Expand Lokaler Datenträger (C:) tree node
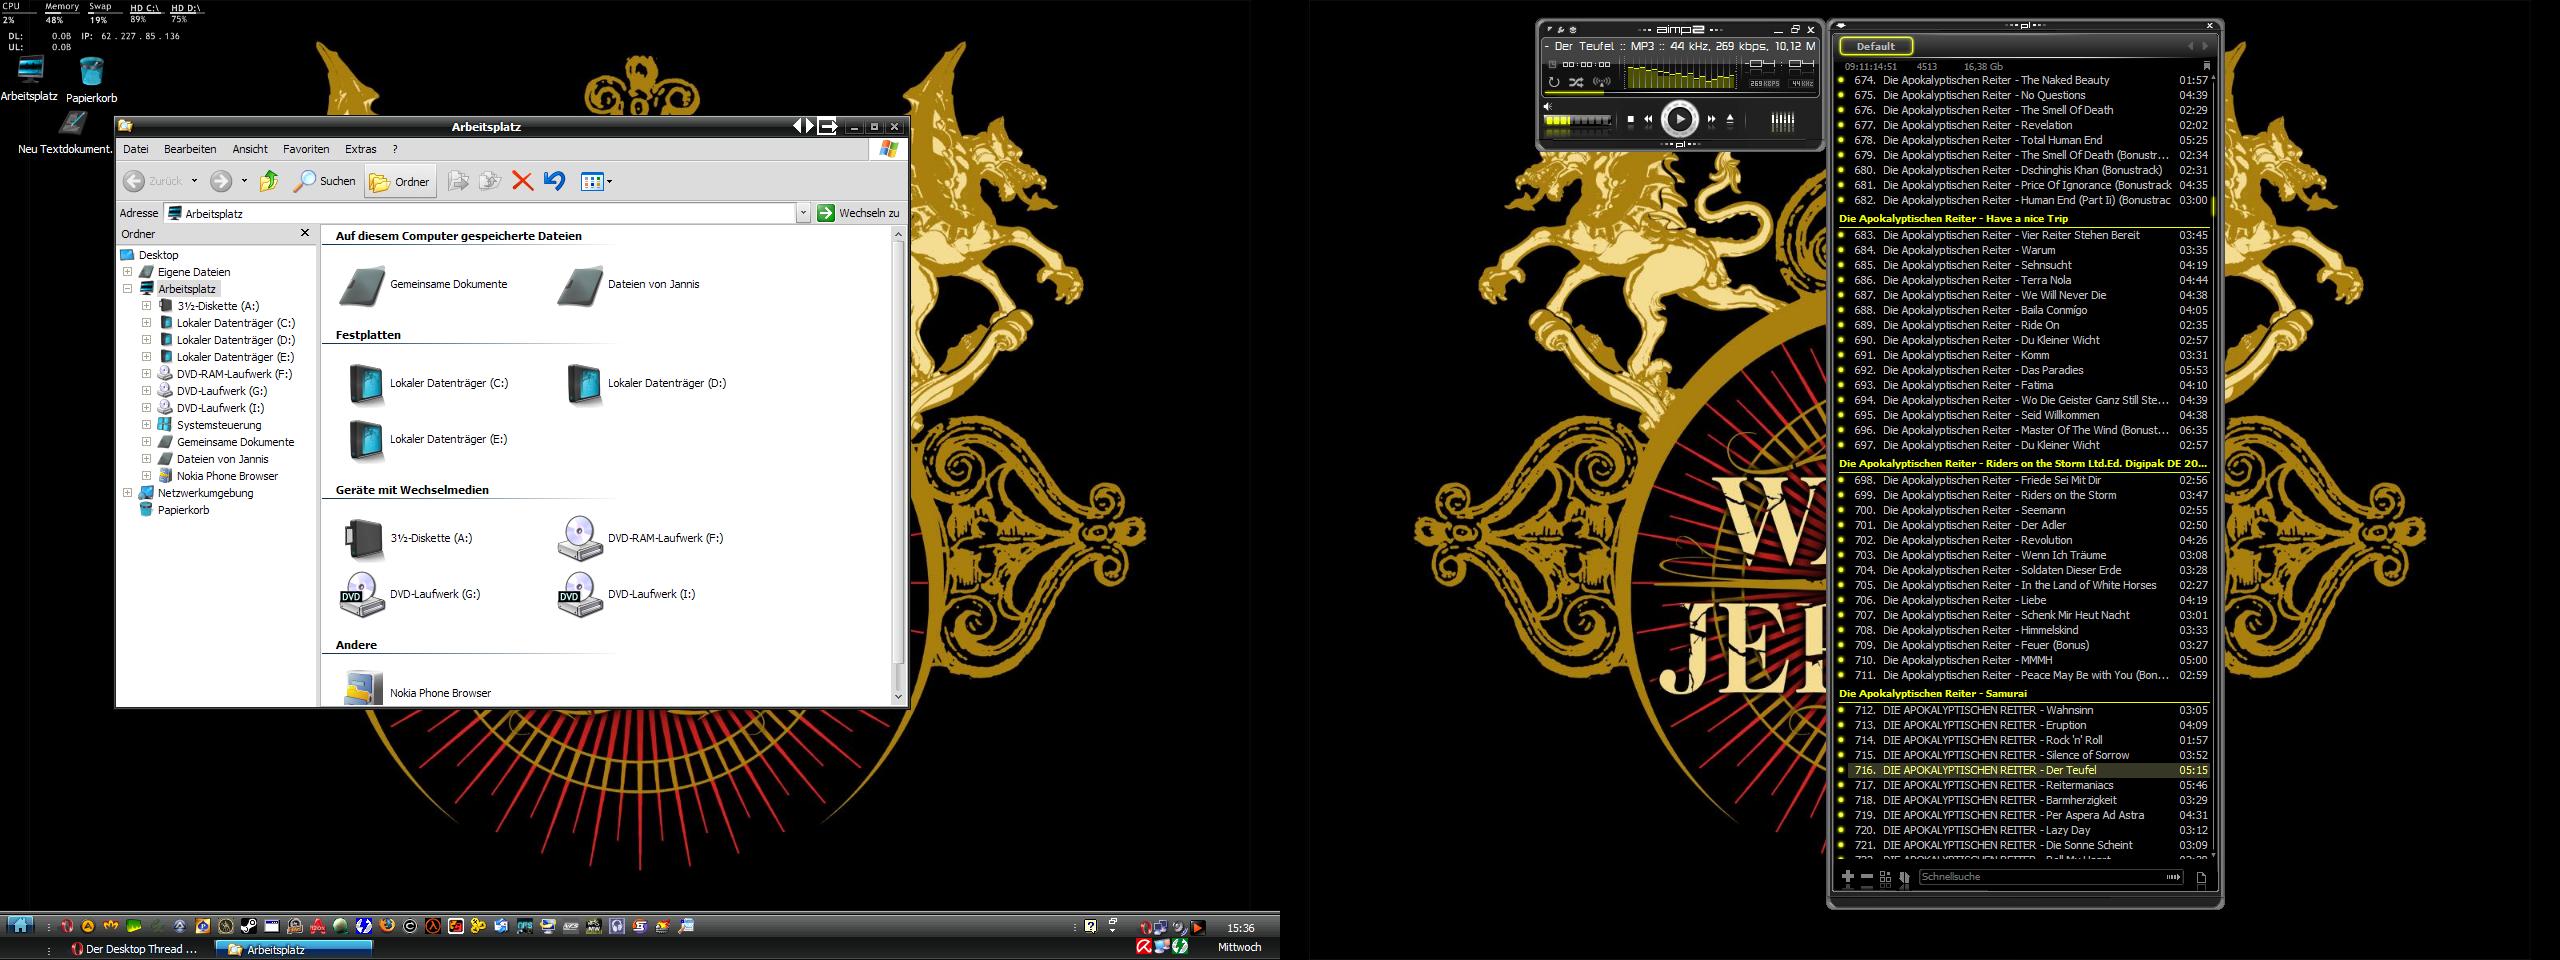The height and width of the screenshot is (960, 2560). (147, 323)
